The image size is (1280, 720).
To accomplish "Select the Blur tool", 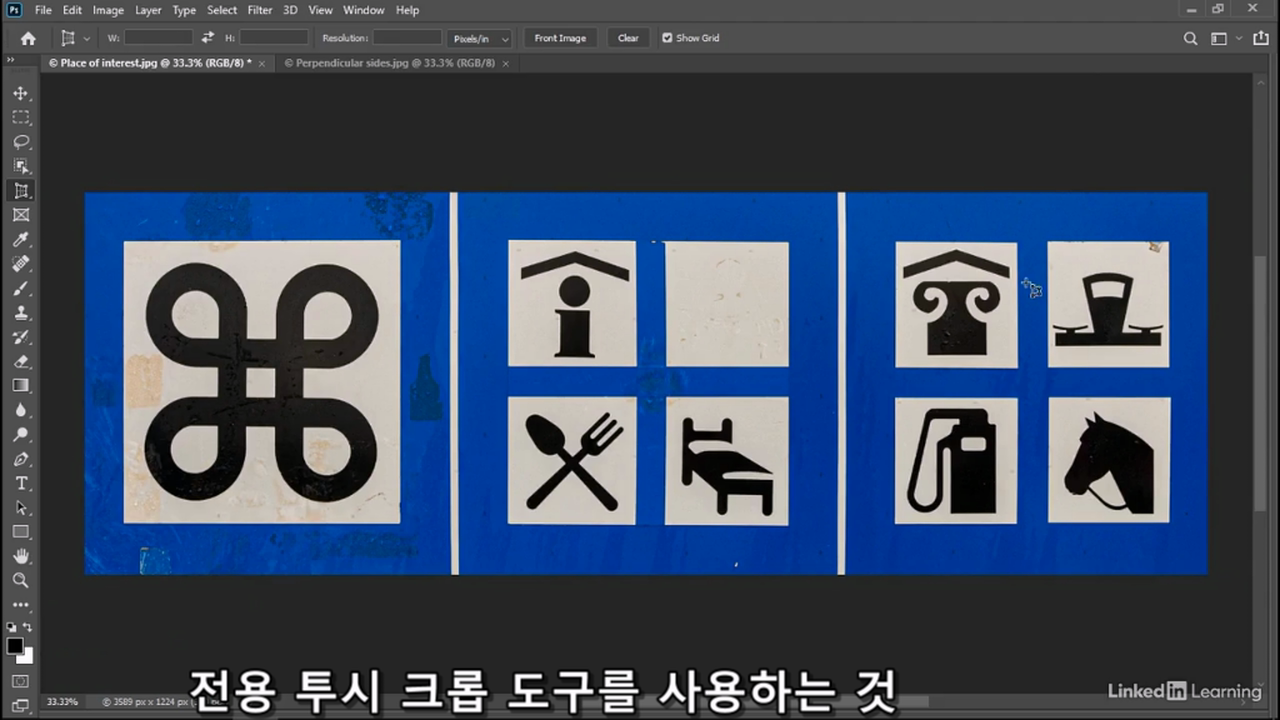I will tap(21, 410).
